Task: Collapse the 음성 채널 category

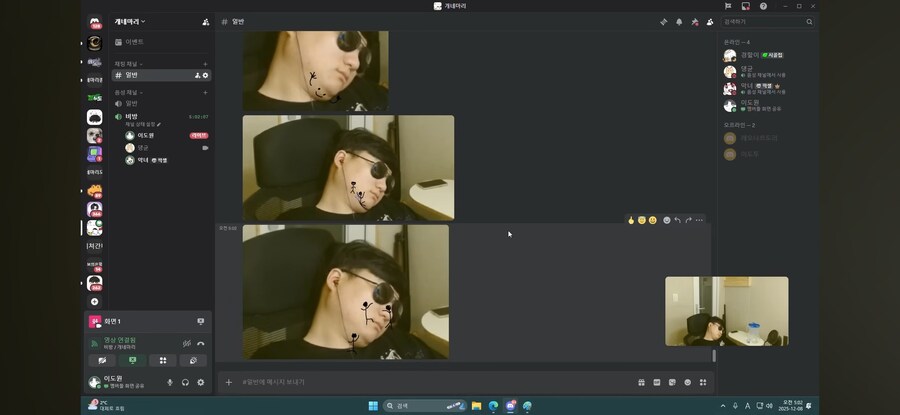Action: [x=129, y=92]
